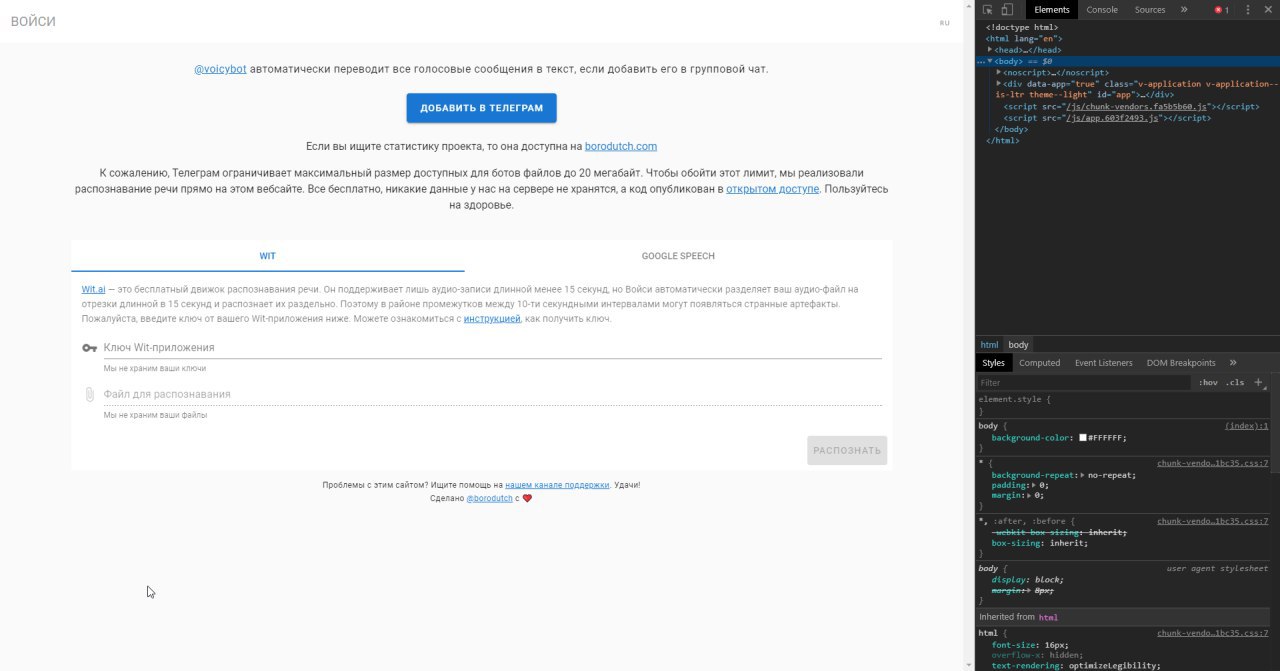Open the Wit.ai link
The width and height of the screenshot is (1280, 671).
click(x=94, y=289)
